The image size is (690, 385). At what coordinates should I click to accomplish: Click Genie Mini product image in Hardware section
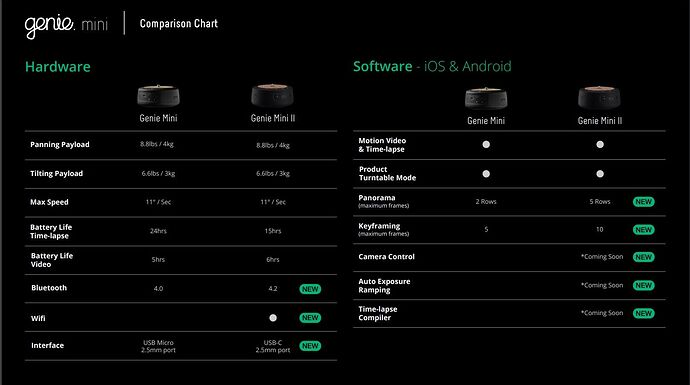click(x=158, y=95)
